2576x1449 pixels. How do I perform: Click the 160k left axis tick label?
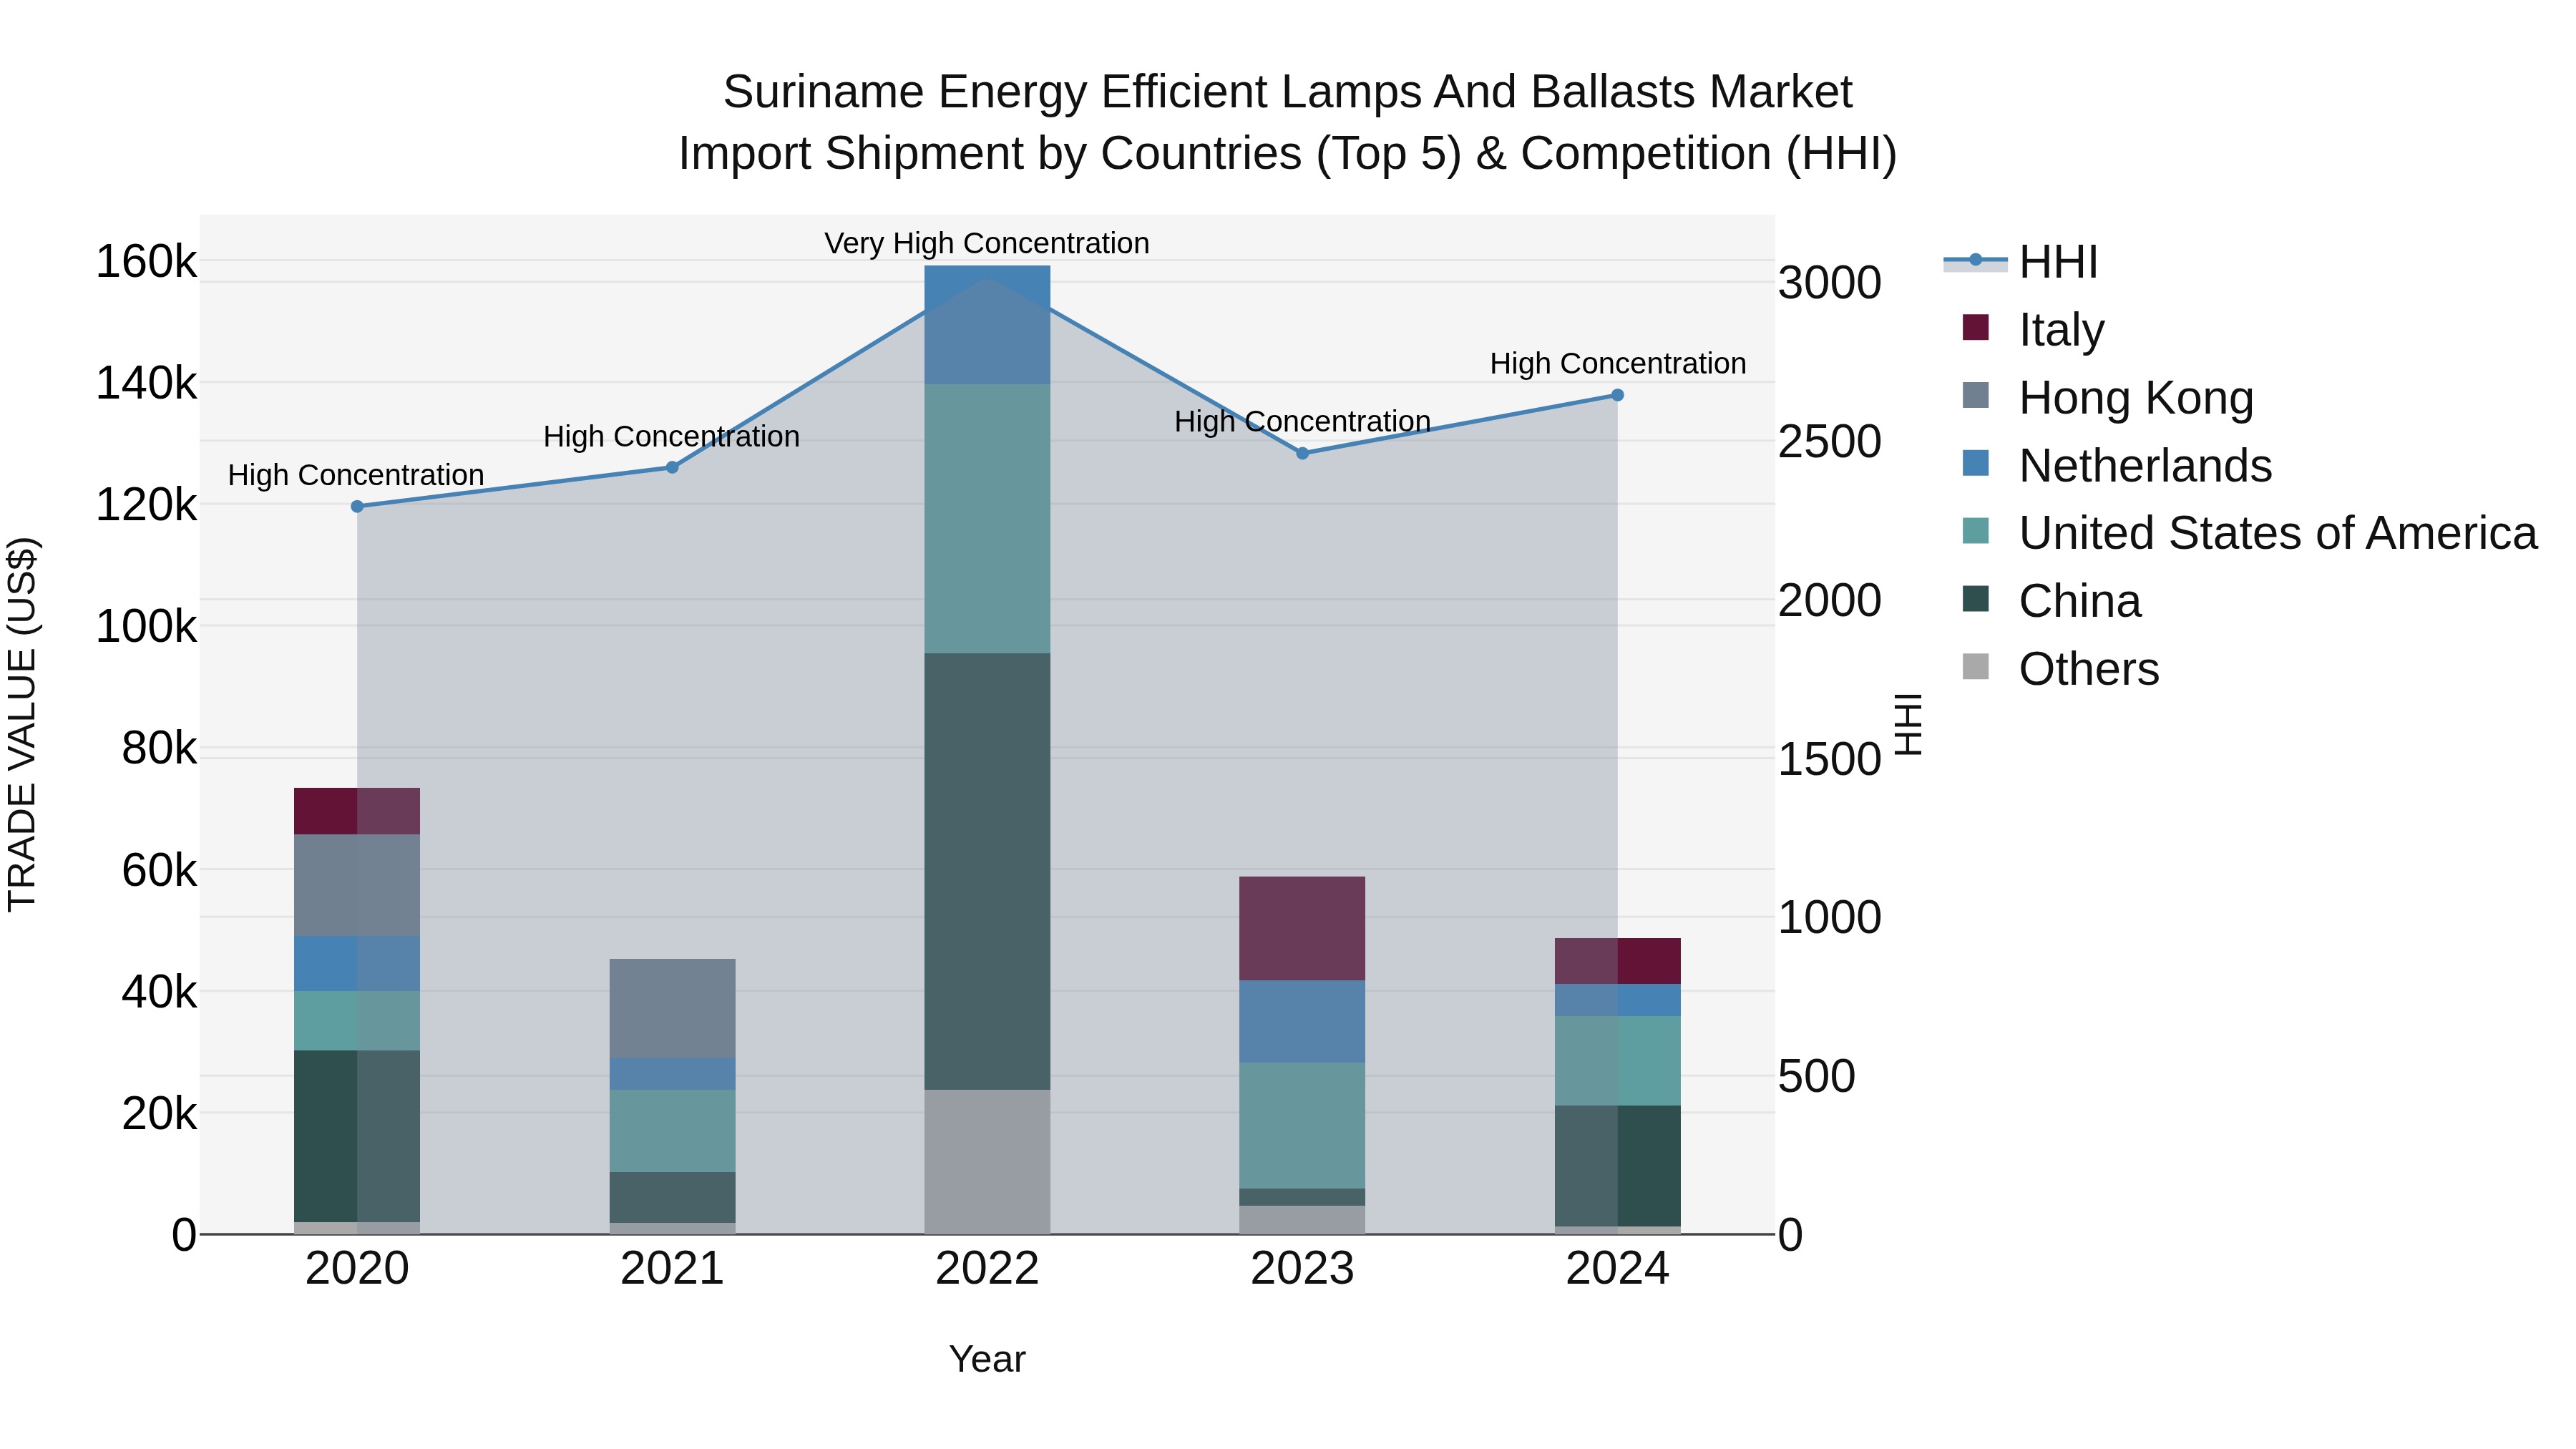(146, 262)
